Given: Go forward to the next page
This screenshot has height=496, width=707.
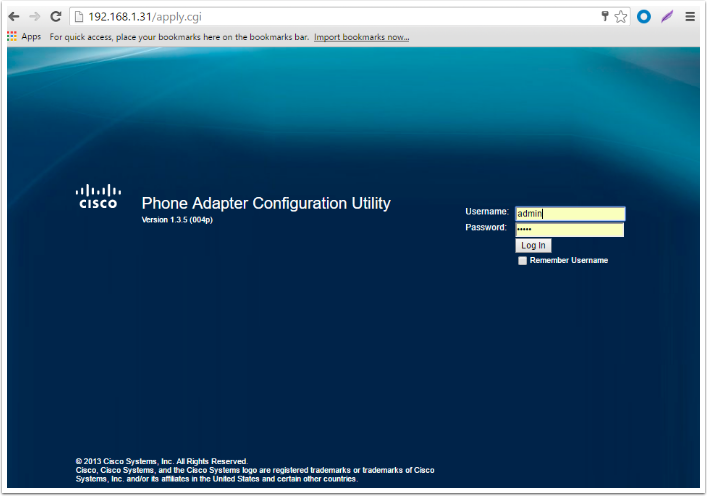Looking at the screenshot, I should coord(35,17).
